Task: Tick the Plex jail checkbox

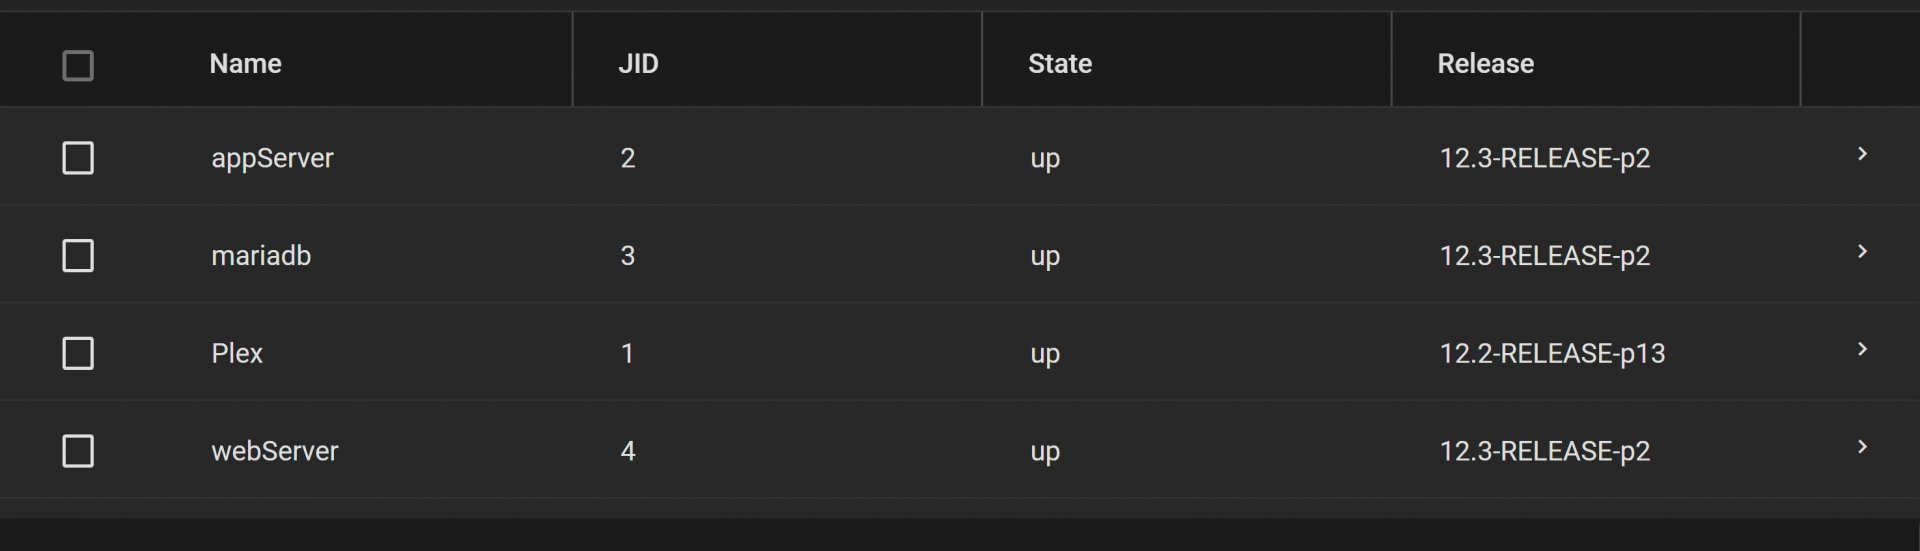Action: (78, 353)
